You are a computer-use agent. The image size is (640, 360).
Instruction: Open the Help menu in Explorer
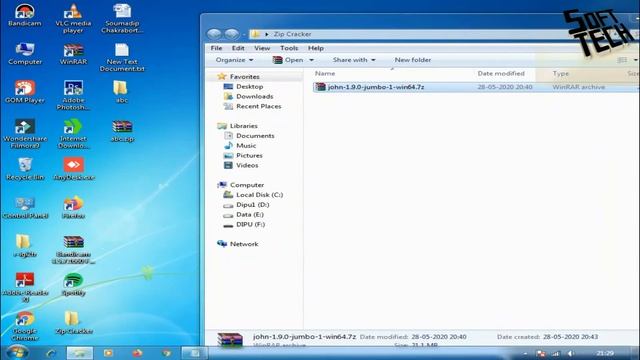pos(316,48)
